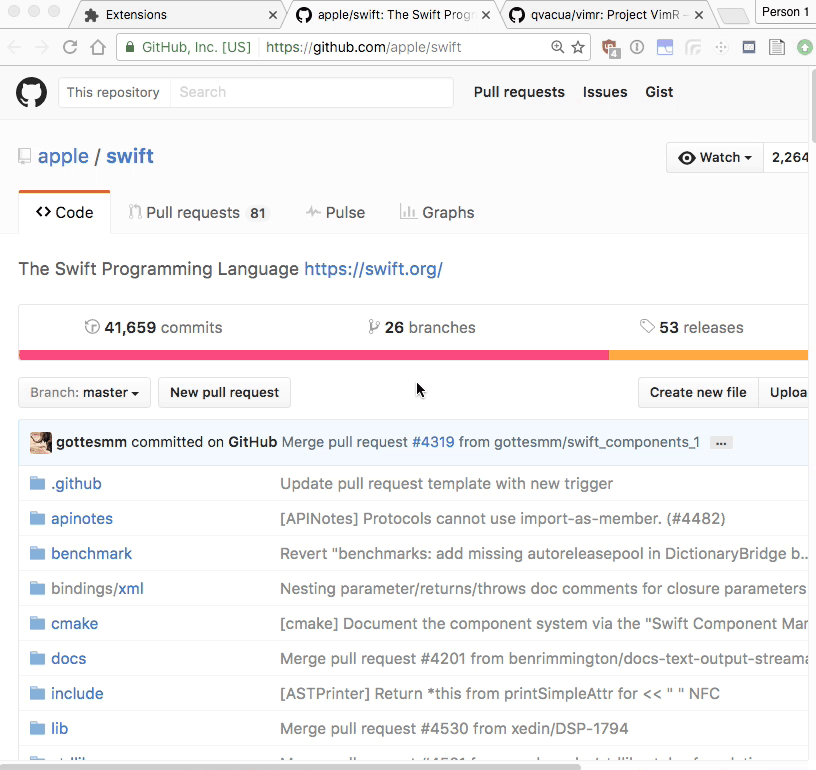Click the gottesmm author name
The width and height of the screenshot is (816, 770).
pos(92,442)
